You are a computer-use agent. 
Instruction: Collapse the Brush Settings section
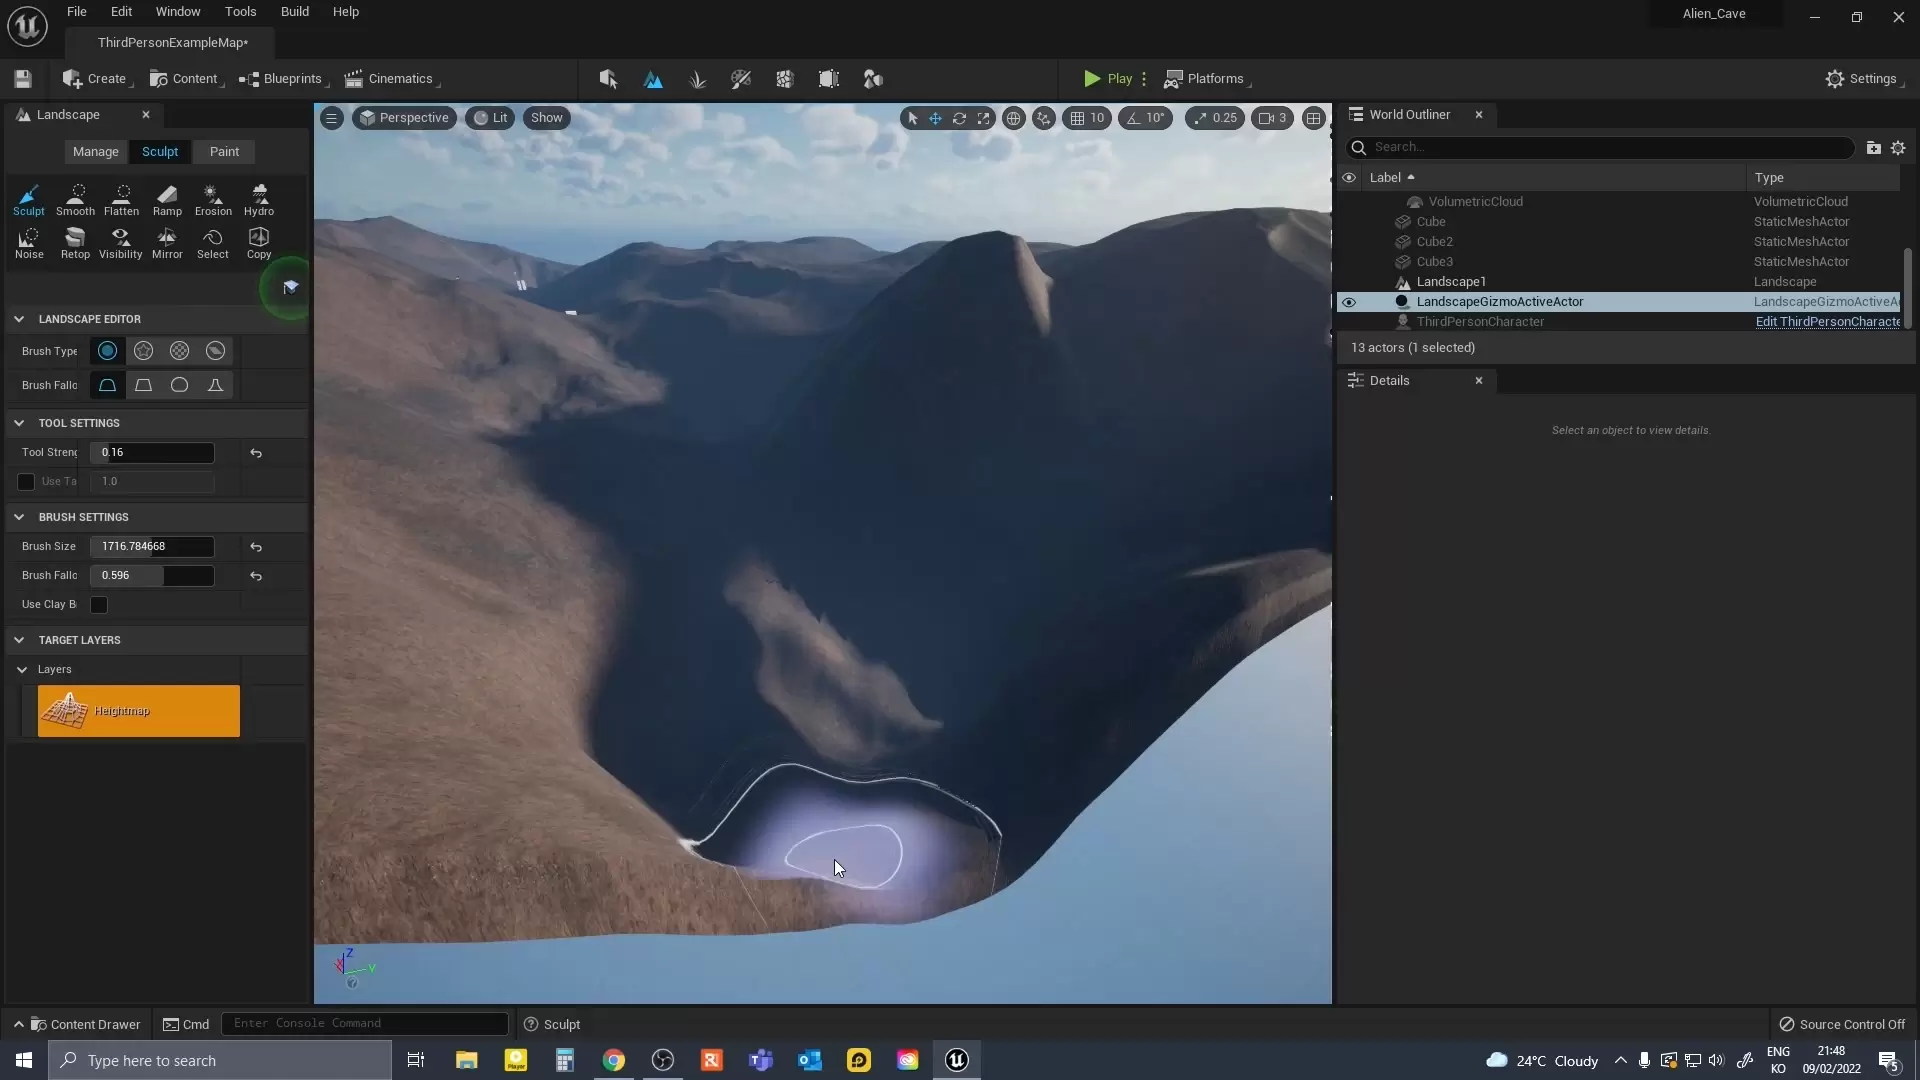19,517
